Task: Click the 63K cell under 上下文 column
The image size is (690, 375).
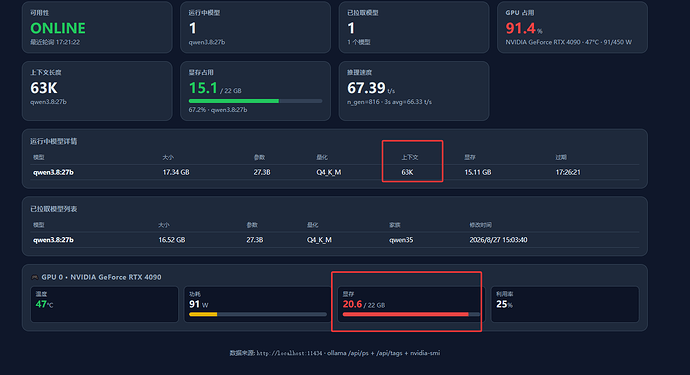Action: pos(407,172)
